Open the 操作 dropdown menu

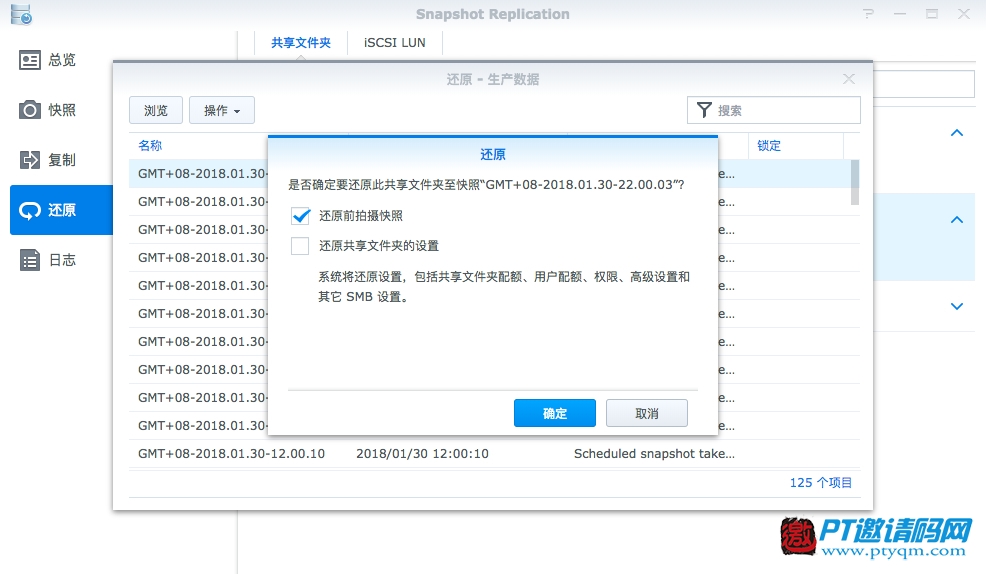222,111
